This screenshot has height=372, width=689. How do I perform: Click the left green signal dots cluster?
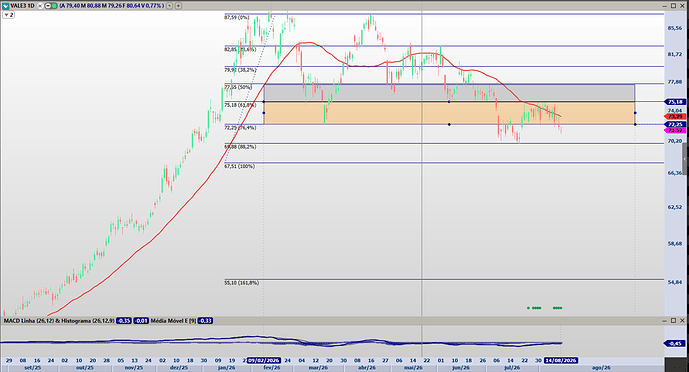pyautogui.click(x=534, y=308)
